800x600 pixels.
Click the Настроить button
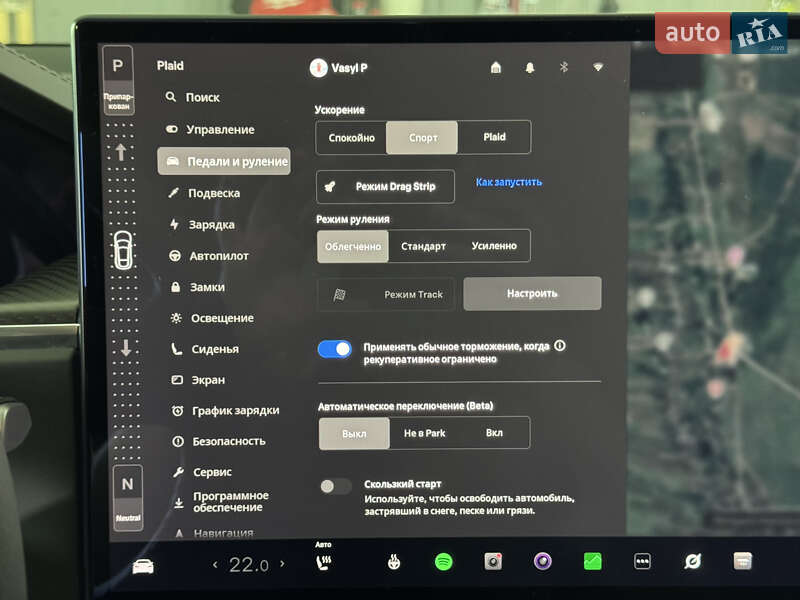[532, 293]
